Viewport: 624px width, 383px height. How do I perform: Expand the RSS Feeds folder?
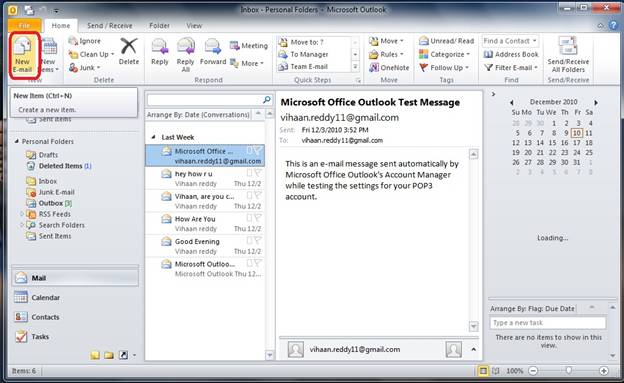pos(21,214)
